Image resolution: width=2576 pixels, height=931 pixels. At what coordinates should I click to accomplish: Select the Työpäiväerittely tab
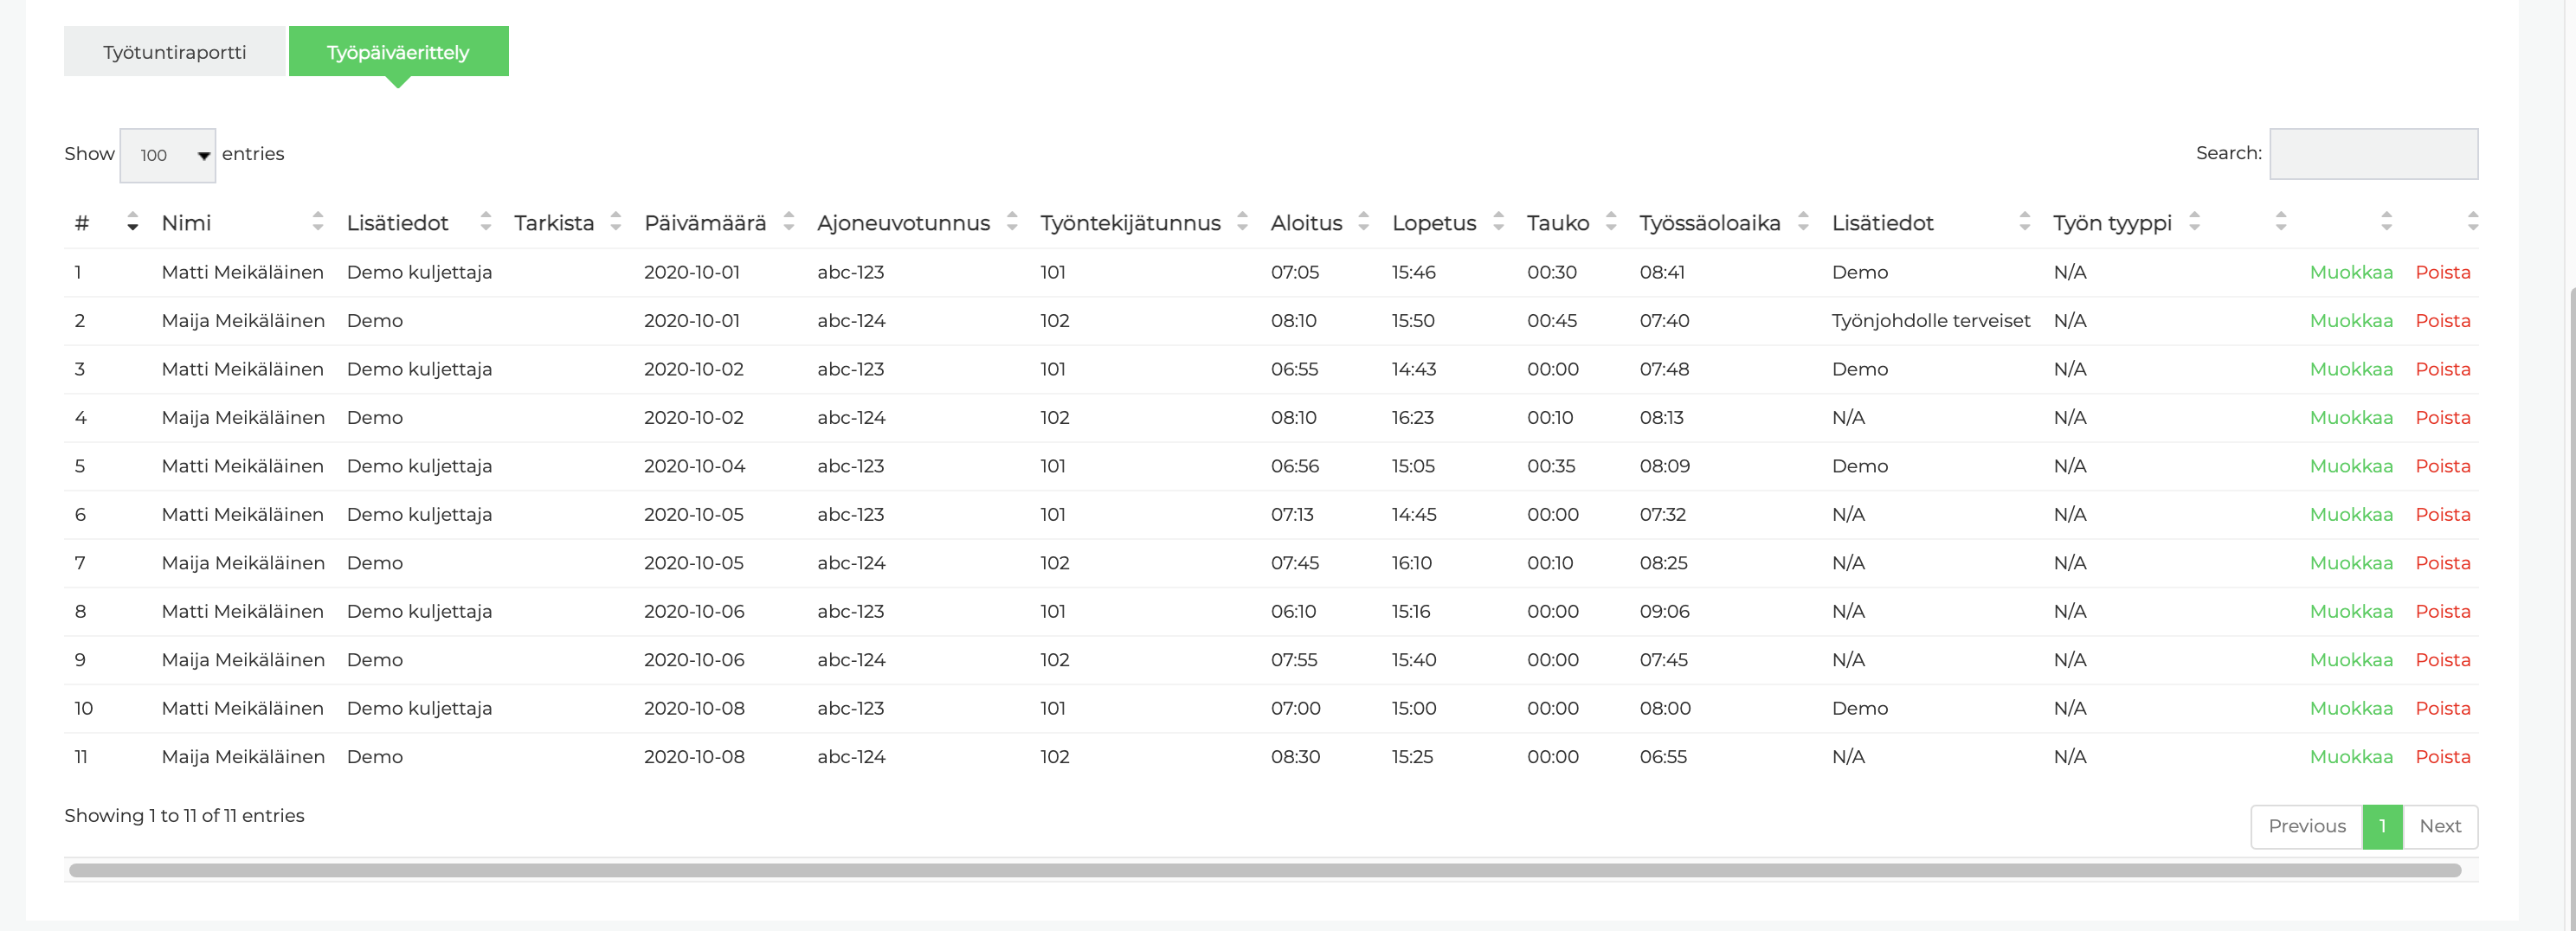coord(398,52)
